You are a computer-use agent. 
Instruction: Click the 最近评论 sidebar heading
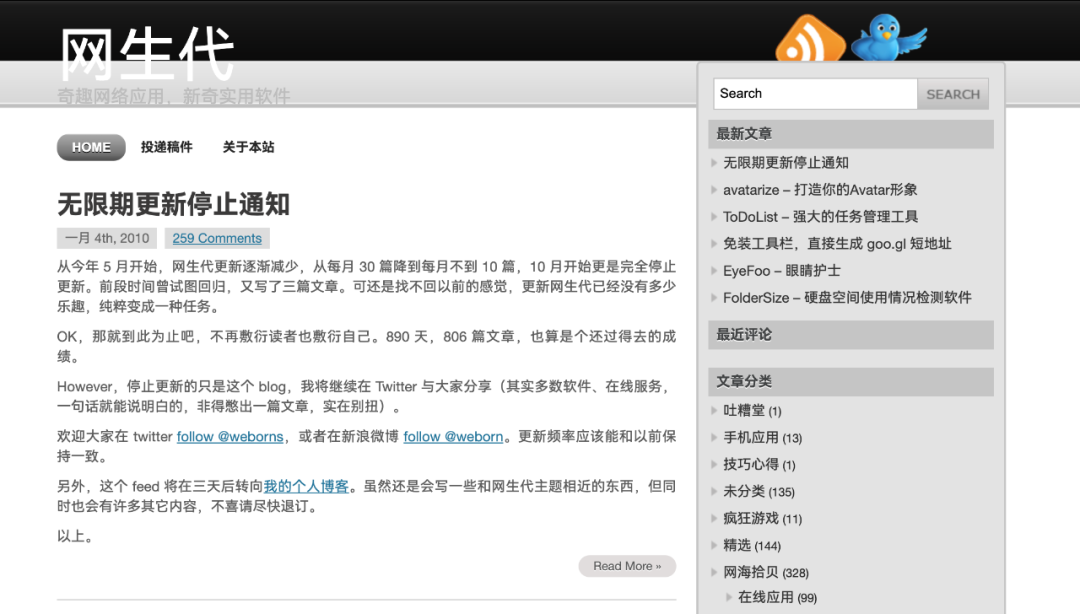pos(851,335)
